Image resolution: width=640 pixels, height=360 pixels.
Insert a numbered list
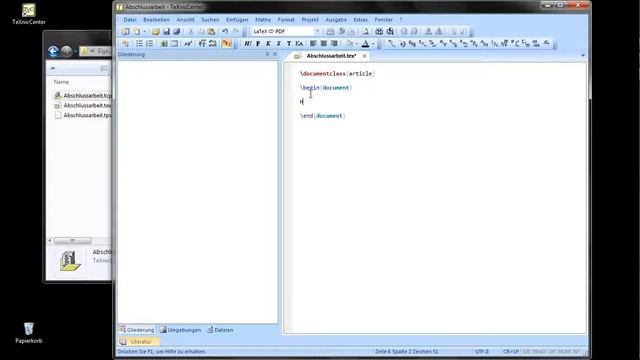tap(150, 43)
